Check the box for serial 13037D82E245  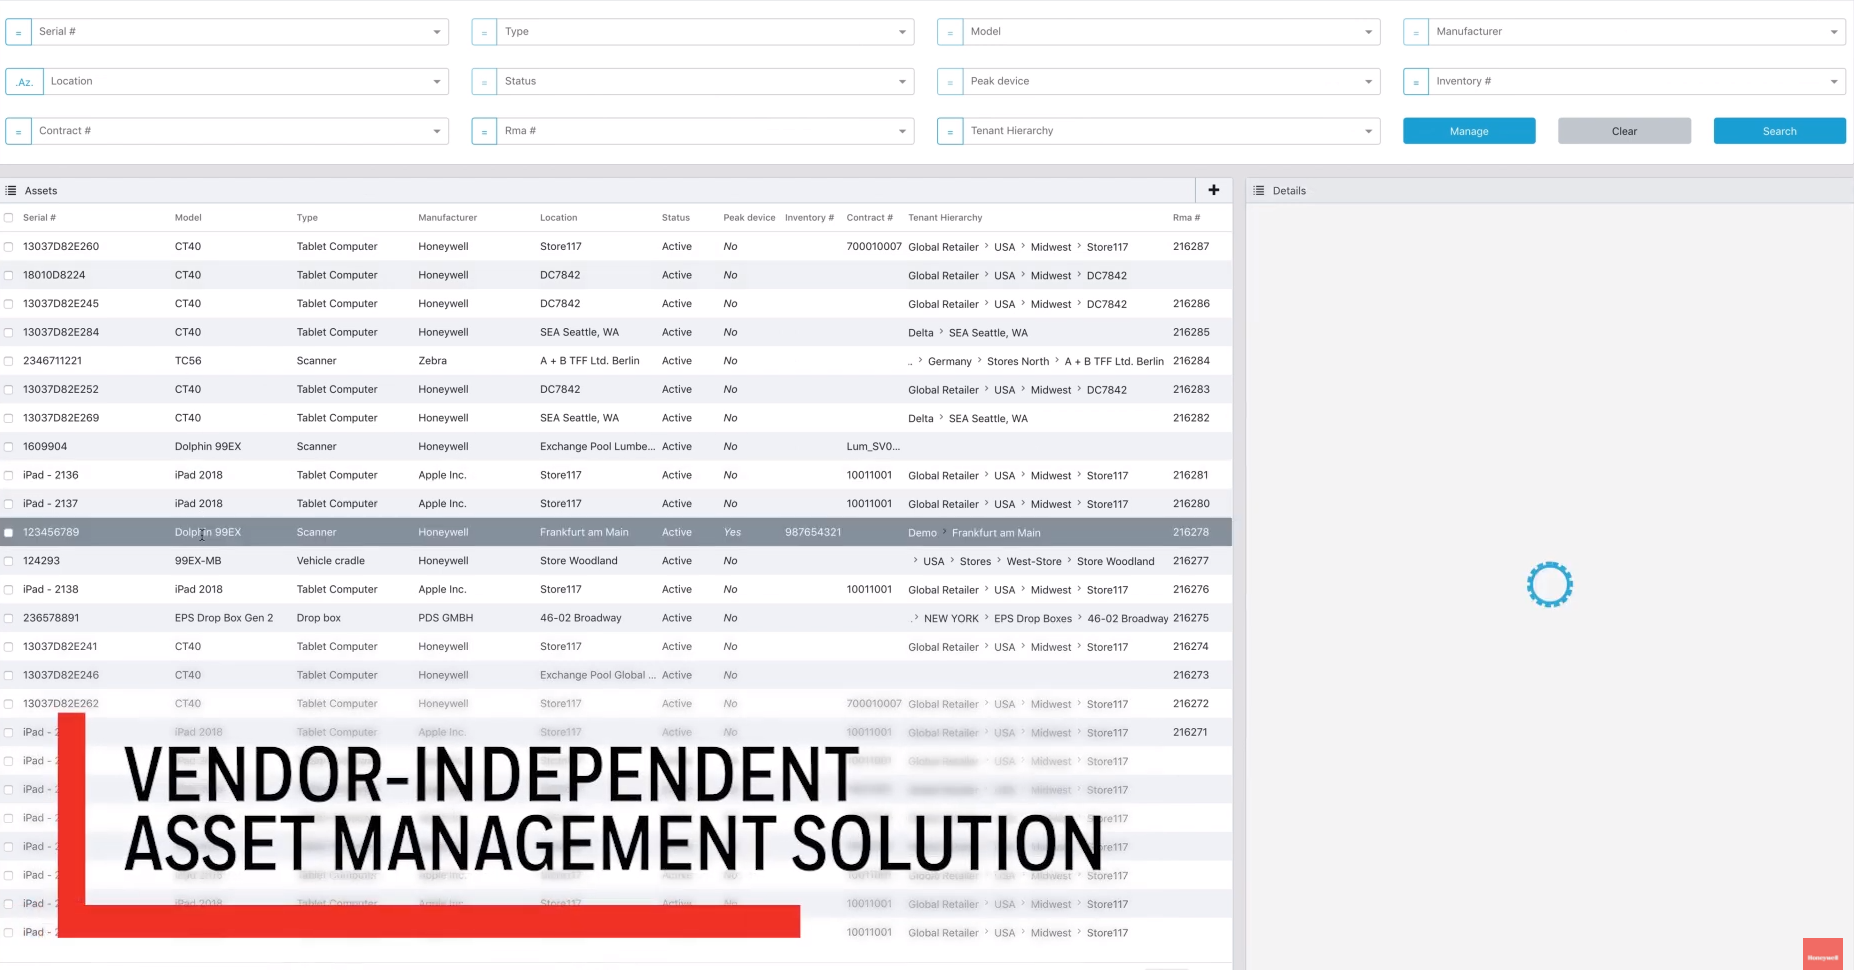click(9, 304)
